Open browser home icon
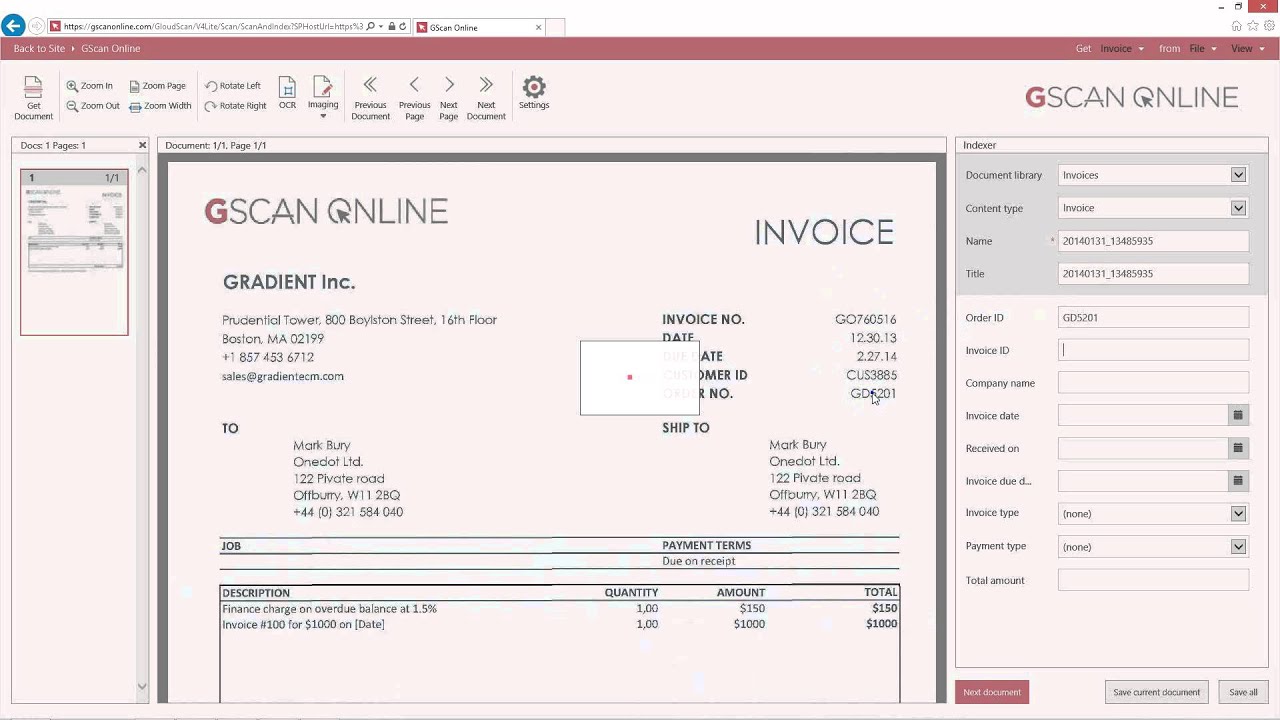The width and height of the screenshot is (1280, 720). coord(1237,26)
